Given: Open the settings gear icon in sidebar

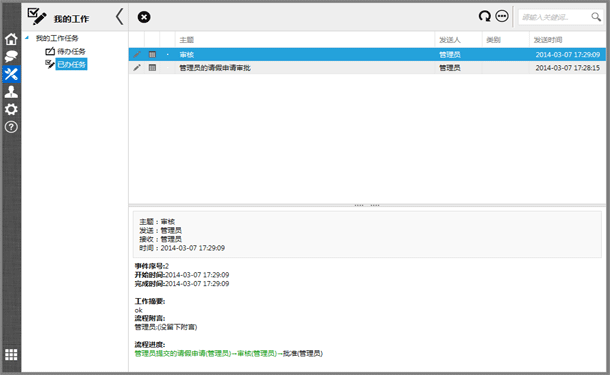Looking at the screenshot, I should (x=11, y=109).
